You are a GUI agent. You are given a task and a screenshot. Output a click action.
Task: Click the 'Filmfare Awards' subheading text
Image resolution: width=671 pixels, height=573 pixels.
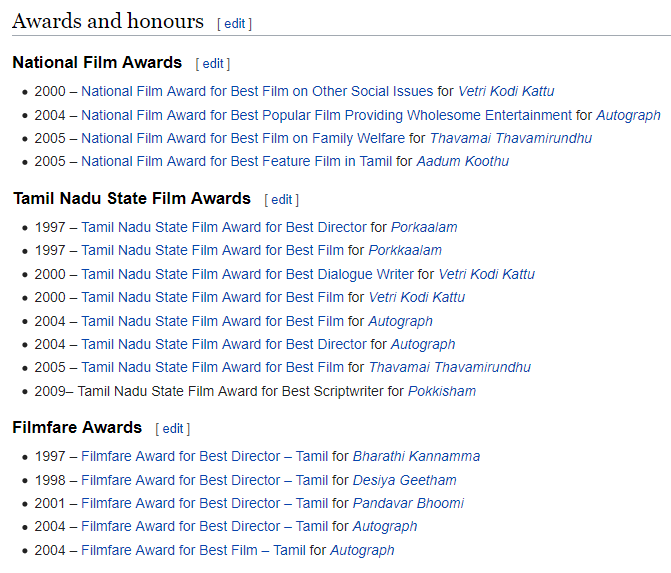tap(77, 428)
